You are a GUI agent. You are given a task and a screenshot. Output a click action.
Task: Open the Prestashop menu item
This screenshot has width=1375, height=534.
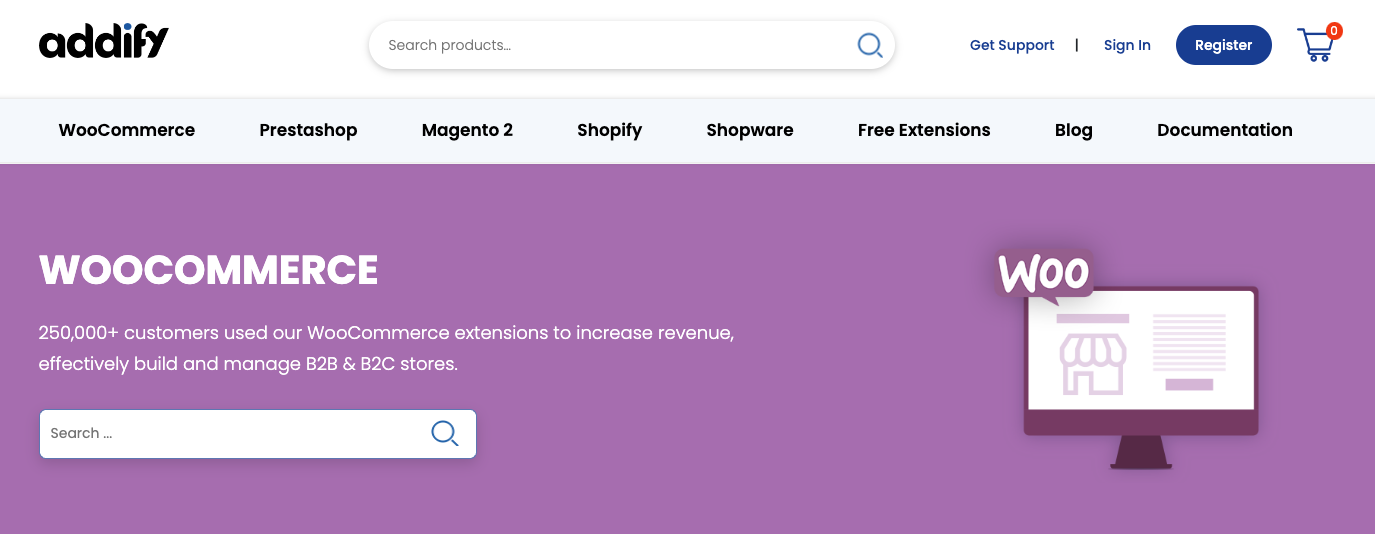(x=308, y=130)
